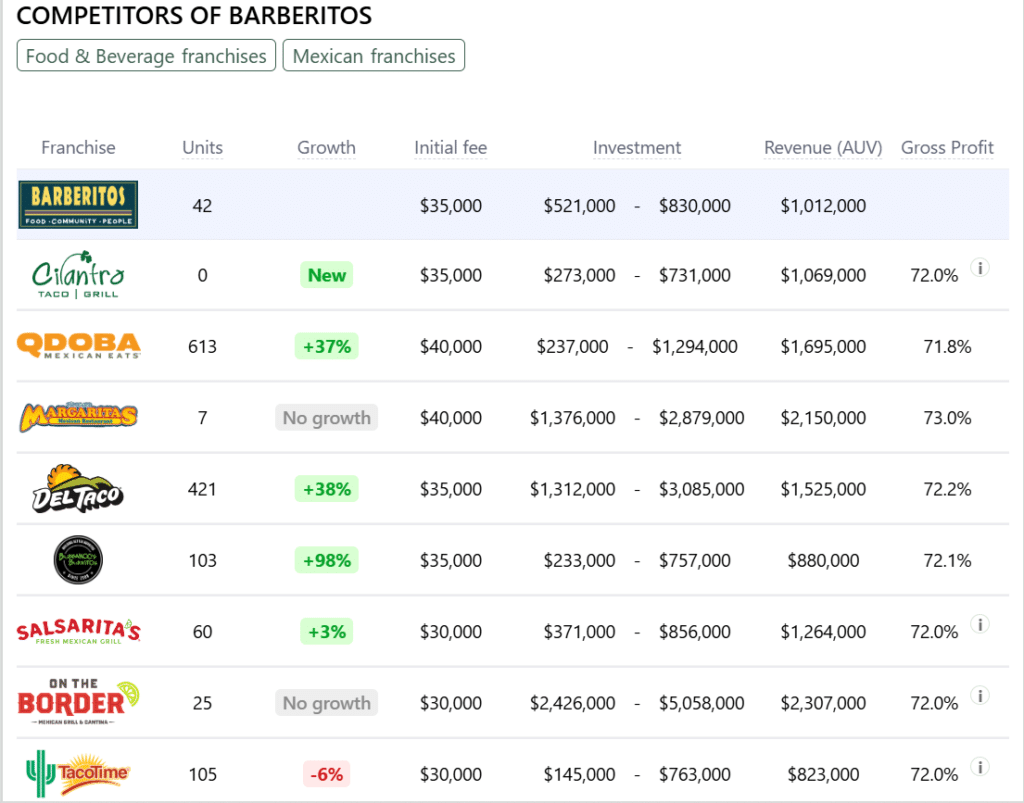Select Del Taco's $3,085,000 maximum investment
This screenshot has height=803, width=1024.
coord(701,489)
